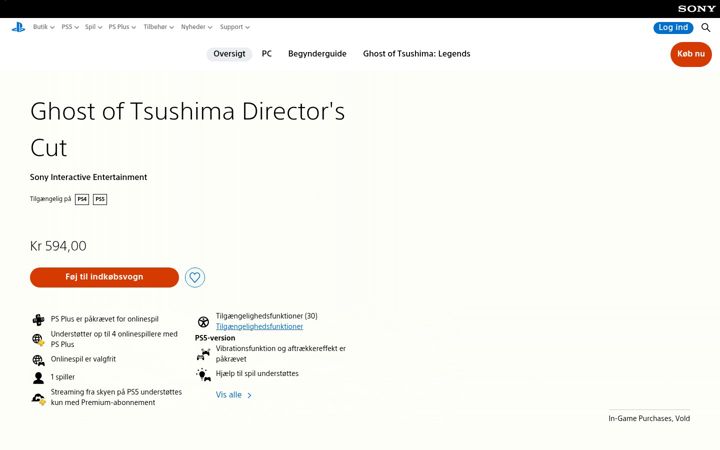720x450 pixels.
Task: Select the Oversigt tab
Action: click(229, 54)
